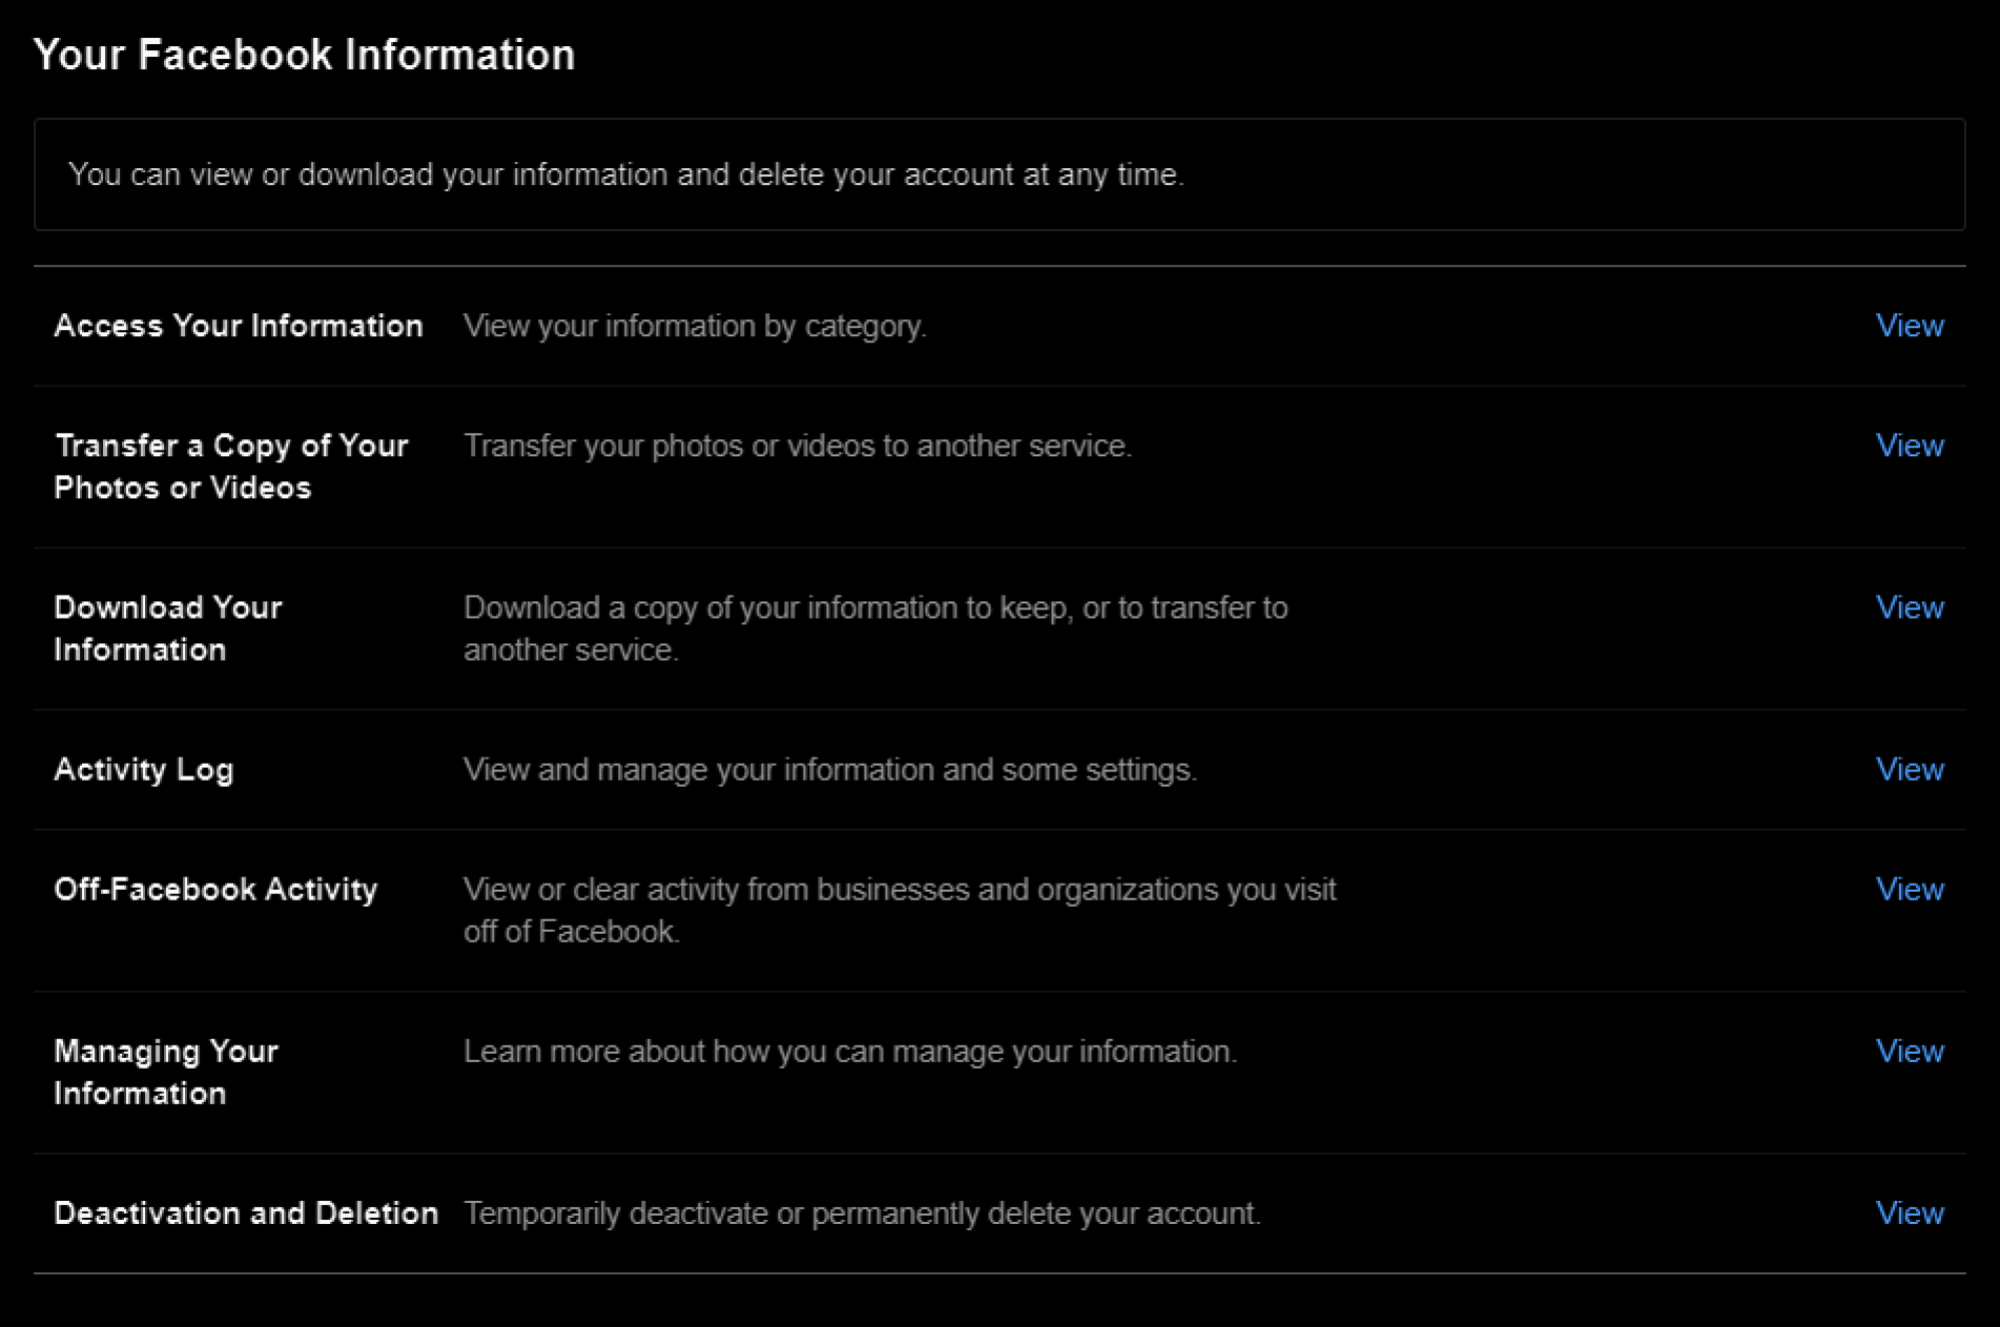Click the info banner about viewing or downloading

tap(1000, 175)
